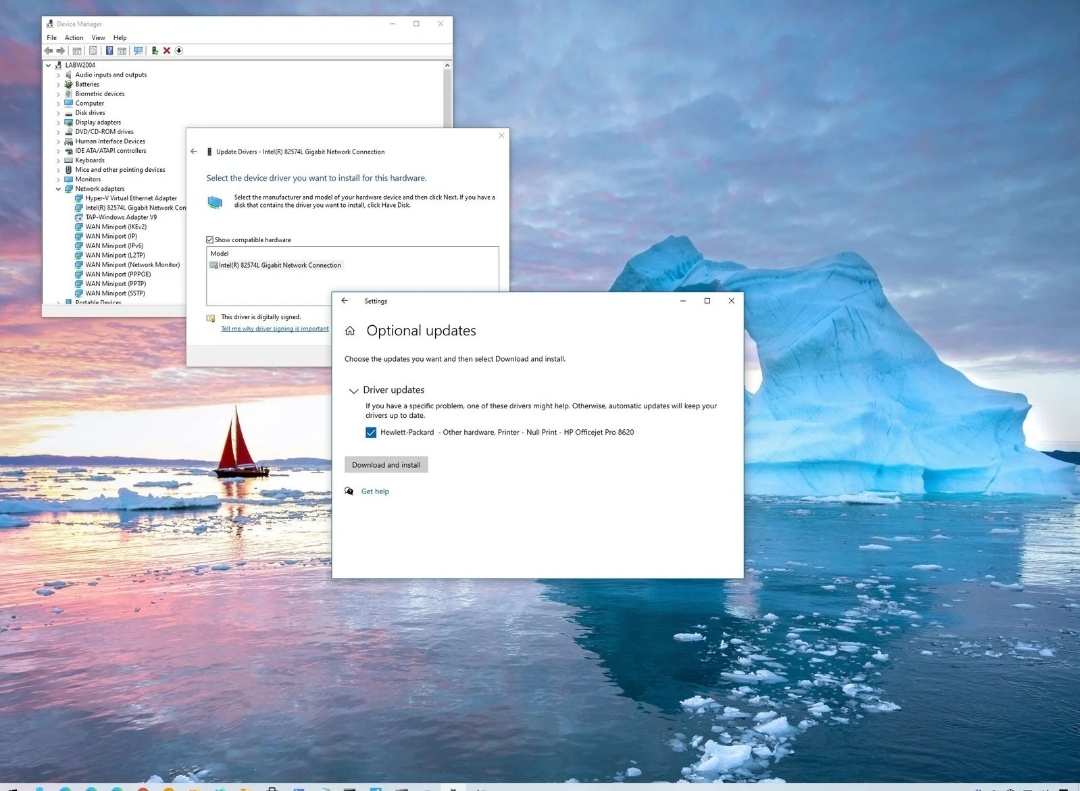Click the Display adapters category icon
The width and height of the screenshot is (1080, 791).
point(69,123)
